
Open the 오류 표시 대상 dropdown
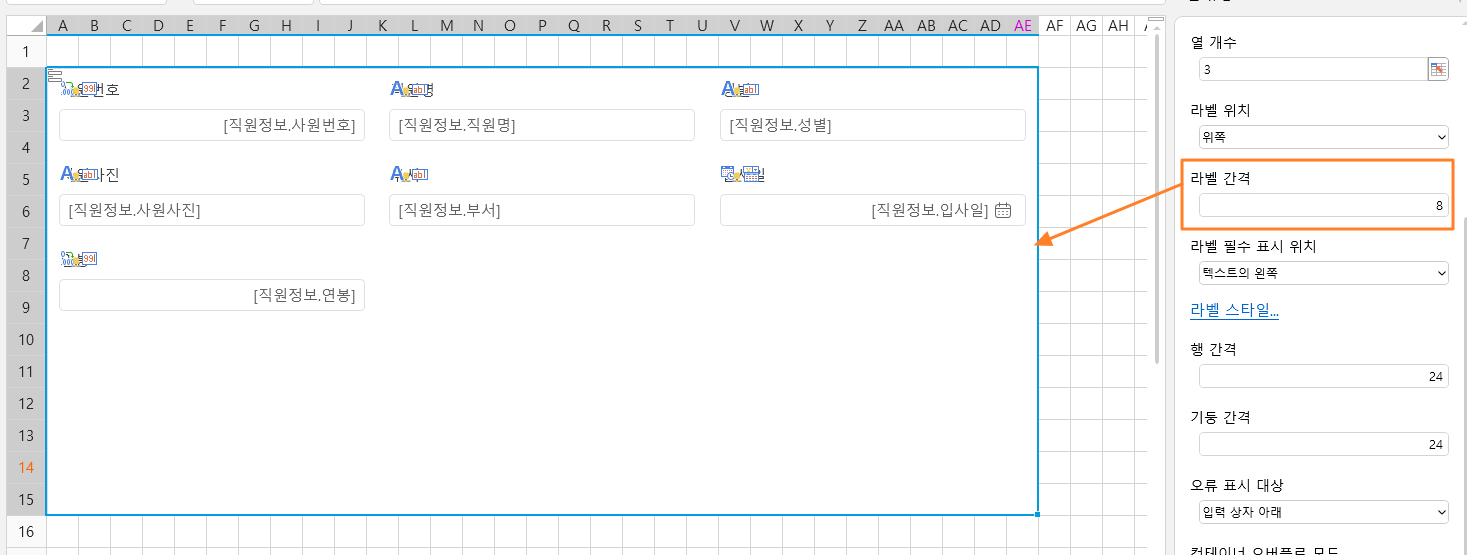1324,512
